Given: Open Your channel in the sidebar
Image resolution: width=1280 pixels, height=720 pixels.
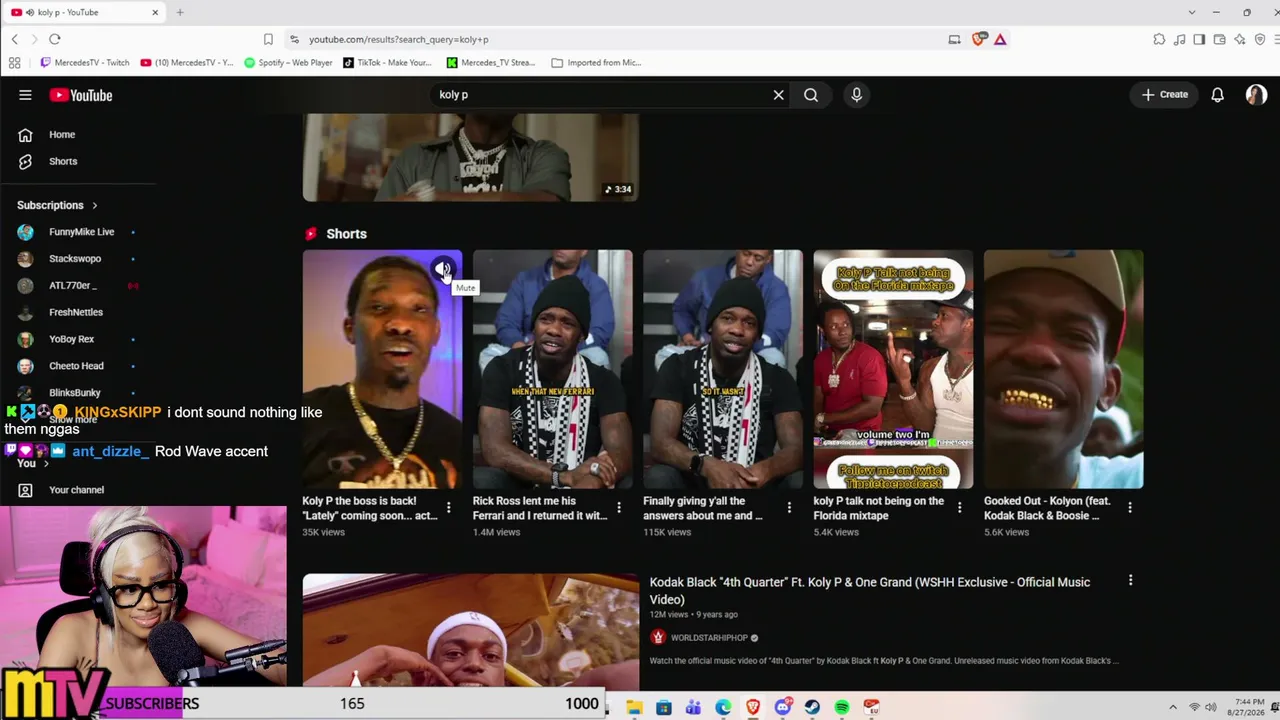Looking at the screenshot, I should (76, 490).
